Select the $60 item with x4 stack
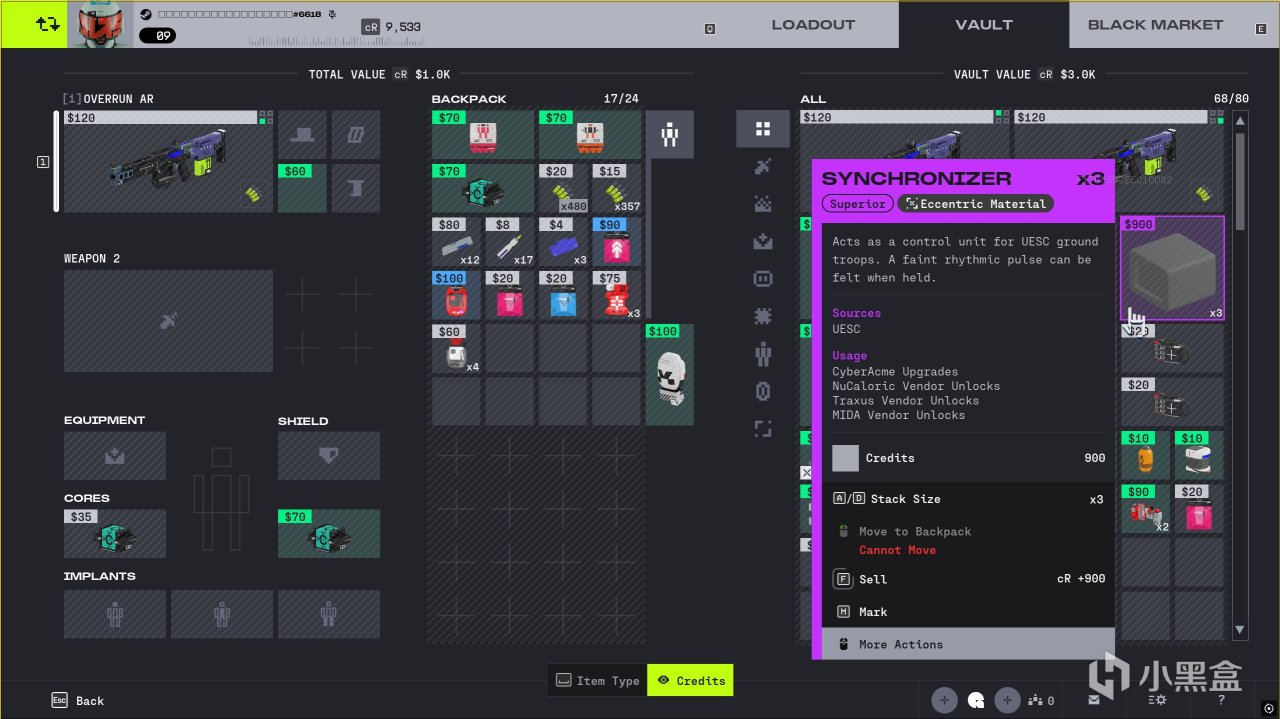Viewport: 1280px width, 719px height. (x=457, y=348)
